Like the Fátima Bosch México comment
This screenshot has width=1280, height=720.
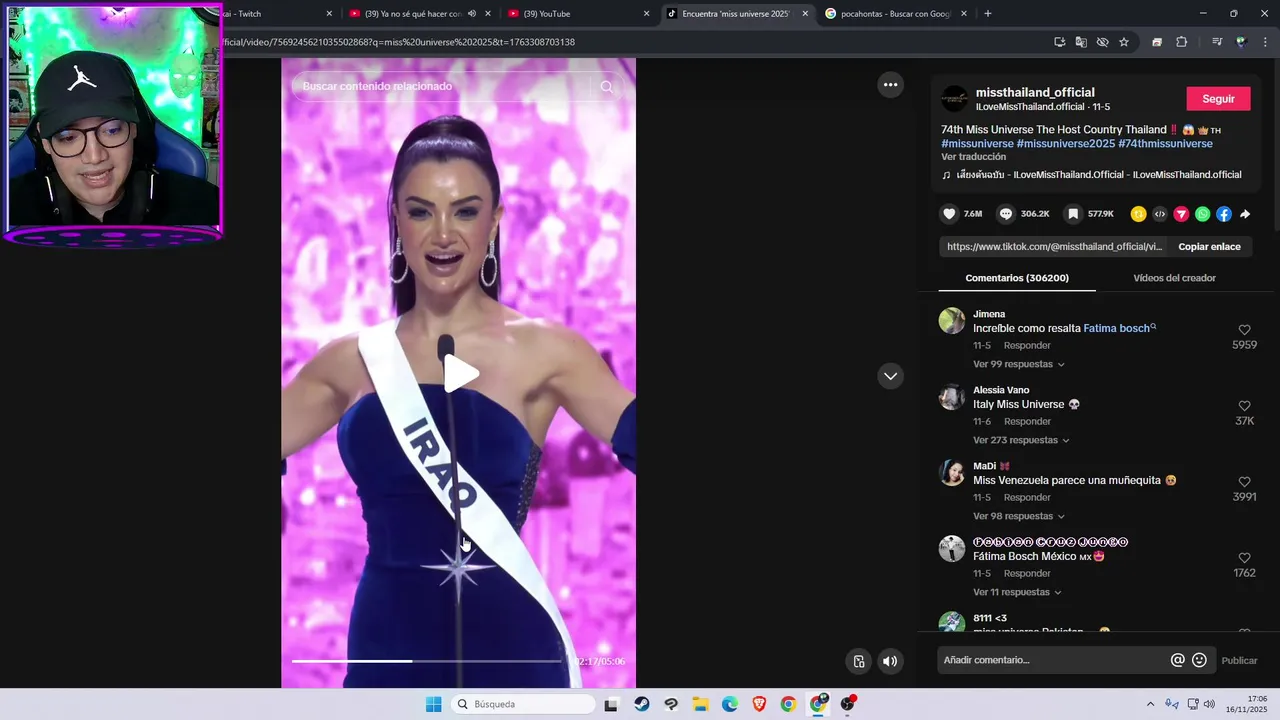point(1244,558)
